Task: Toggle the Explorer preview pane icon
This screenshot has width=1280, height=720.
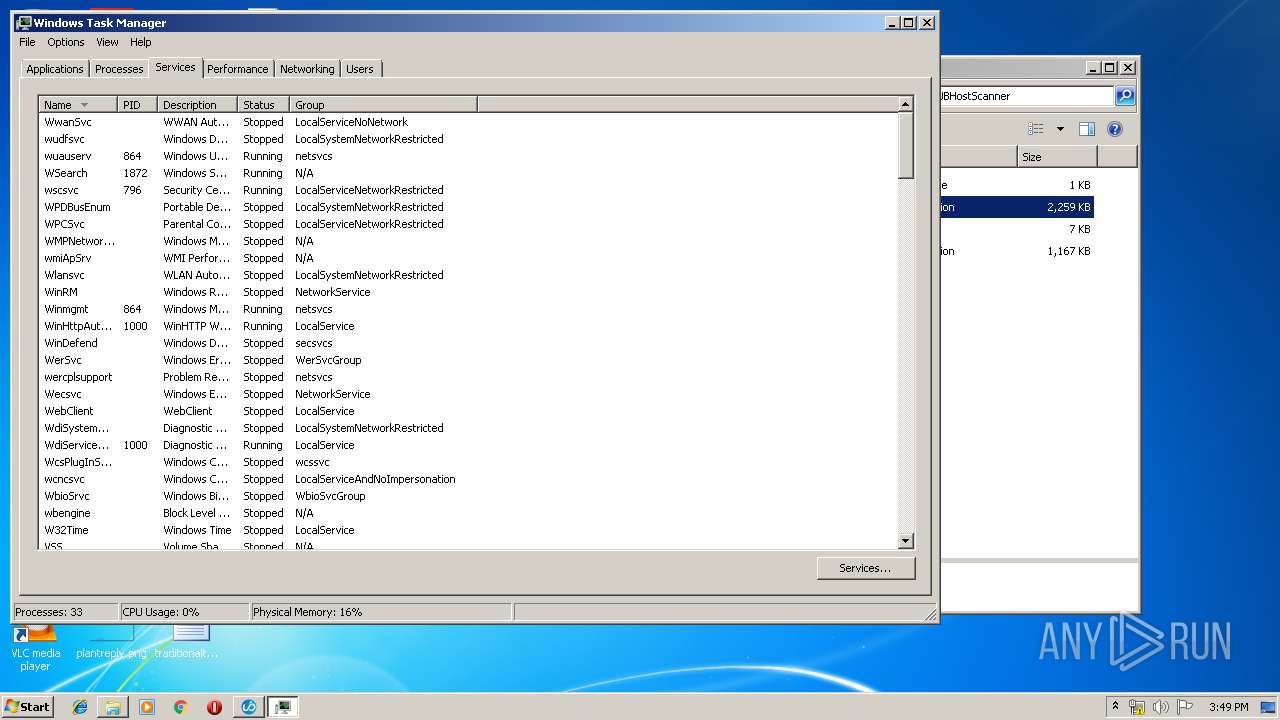Action: tap(1087, 129)
